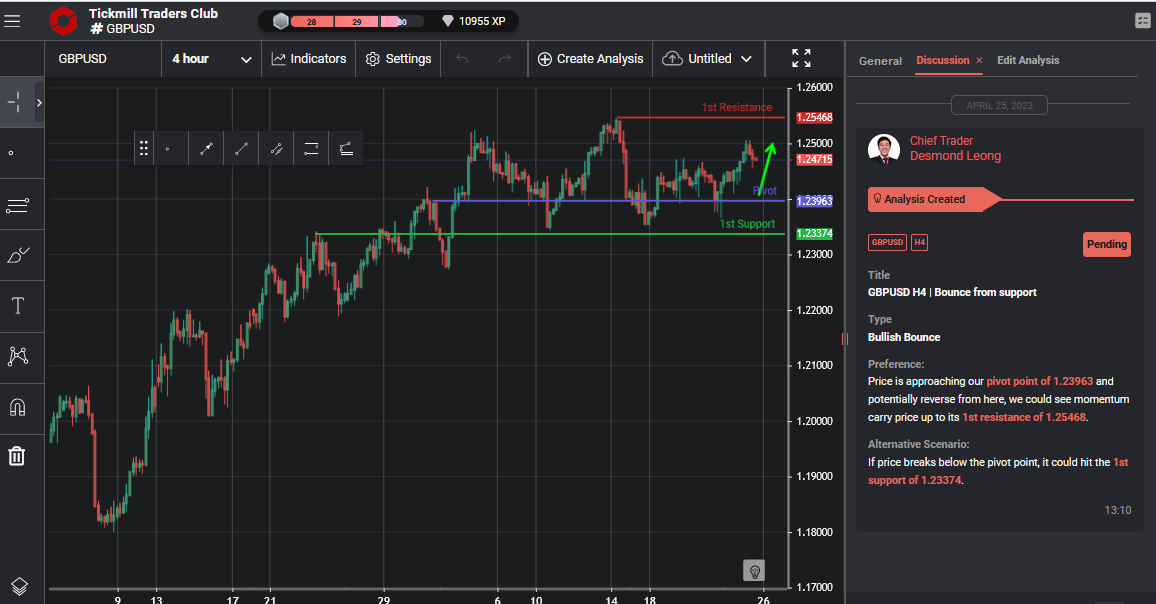Choose the parallel channel line tool
The width and height of the screenshot is (1156, 604).
[x=276, y=149]
